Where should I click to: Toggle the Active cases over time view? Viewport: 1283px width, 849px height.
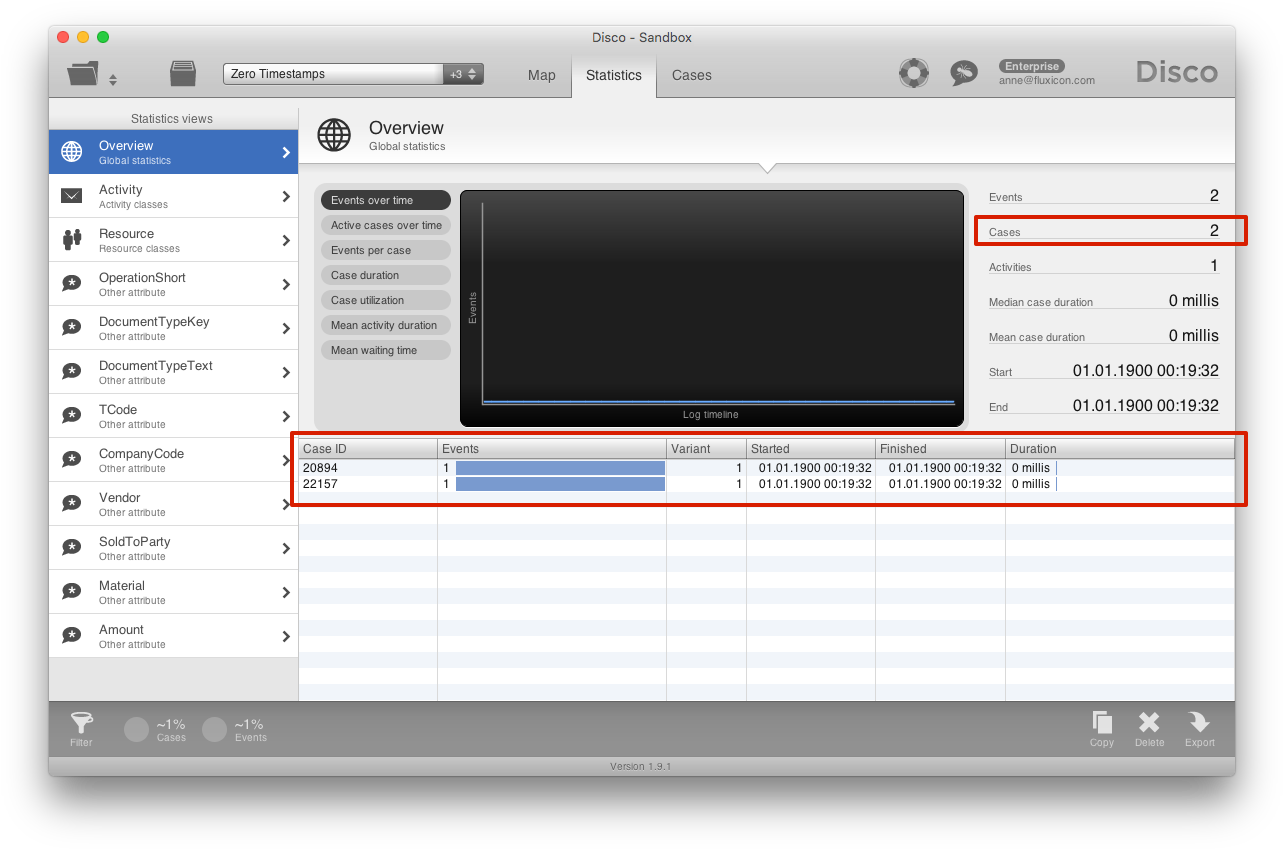[x=385, y=225]
